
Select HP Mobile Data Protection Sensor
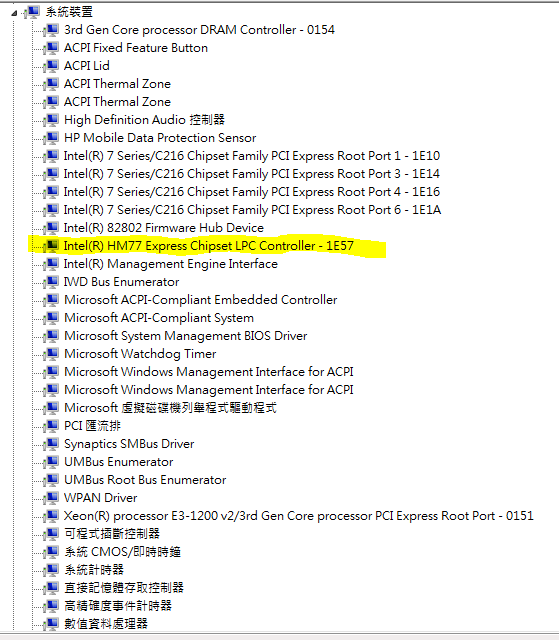coord(160,138)
